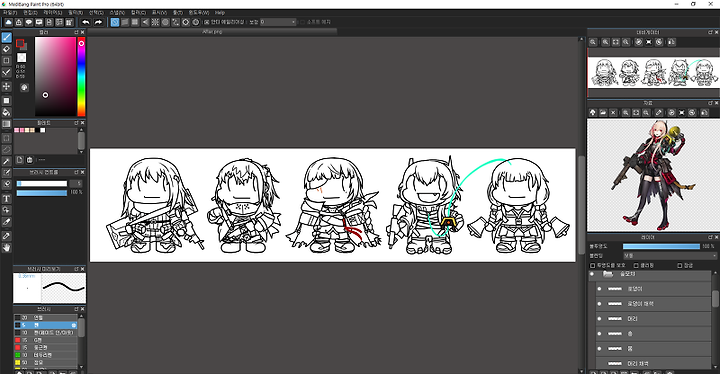The width and height of the screenshot is (720, 374).
Task: Open the Layer menu
Action: [52, 12]
